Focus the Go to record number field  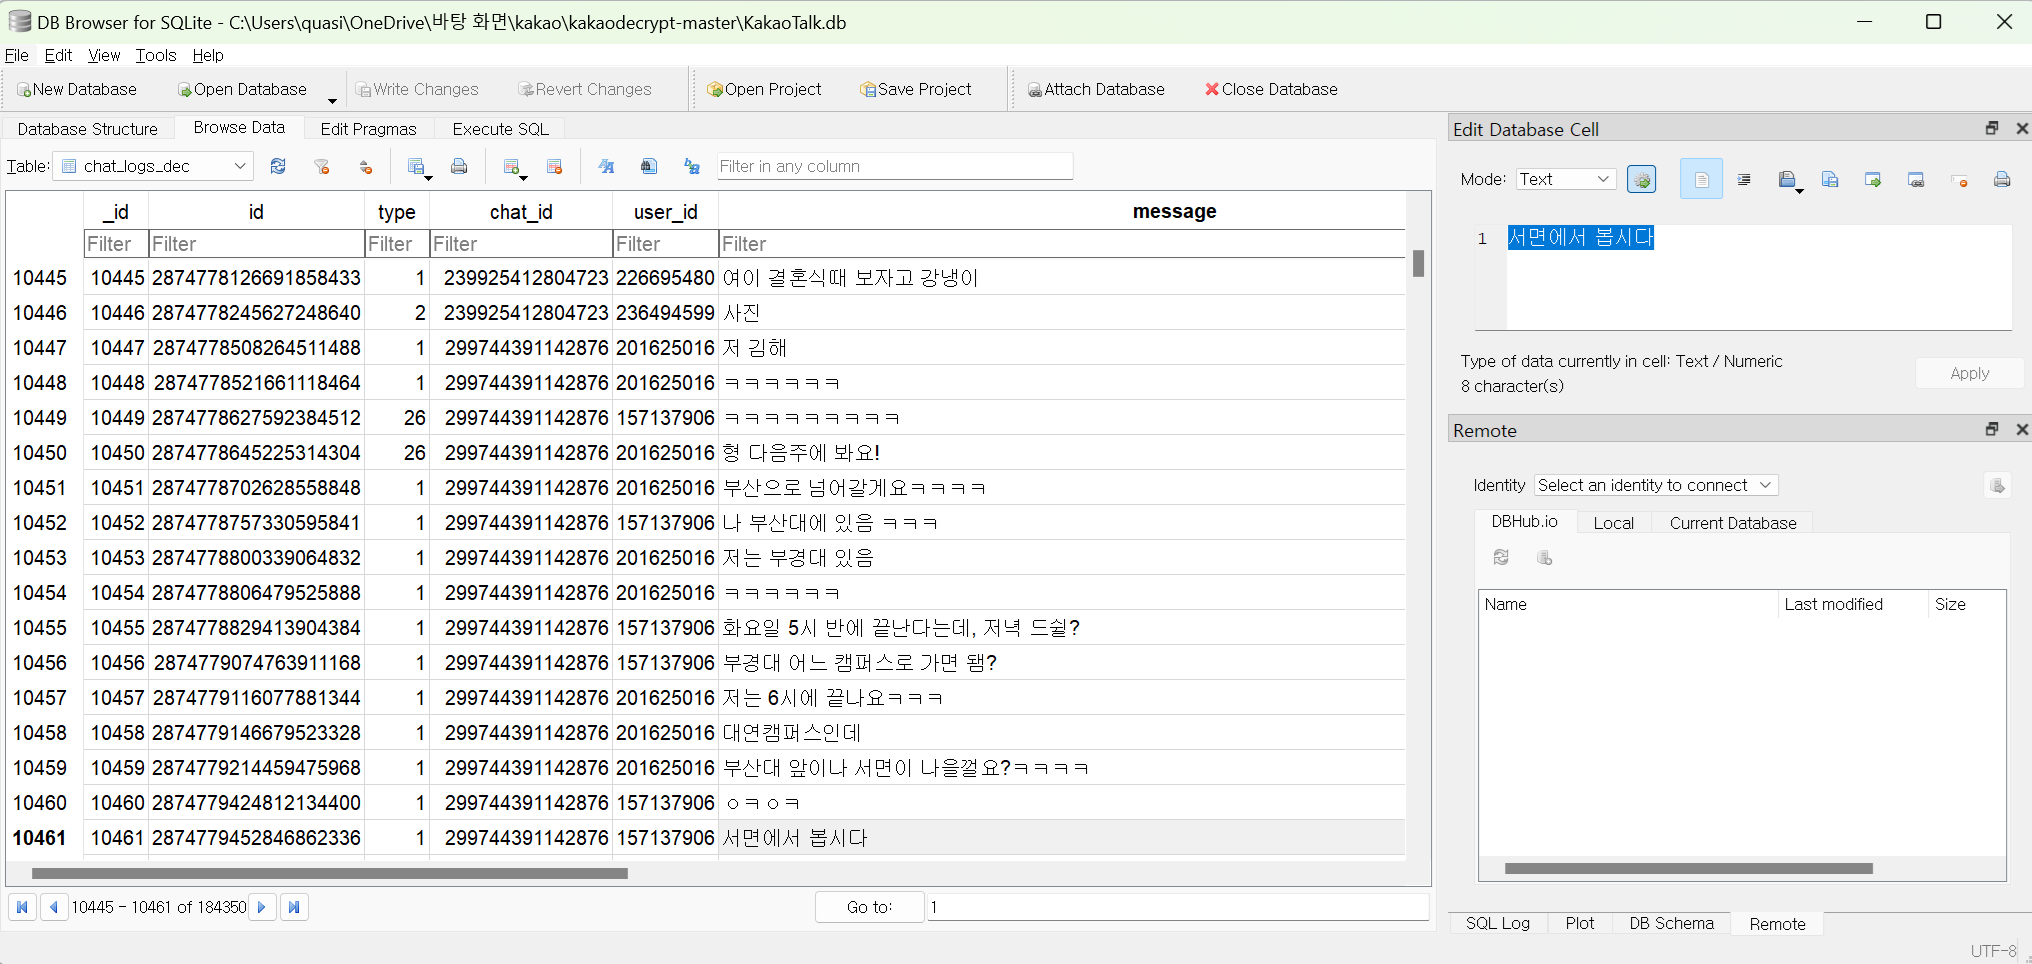tap(1178, 907)
